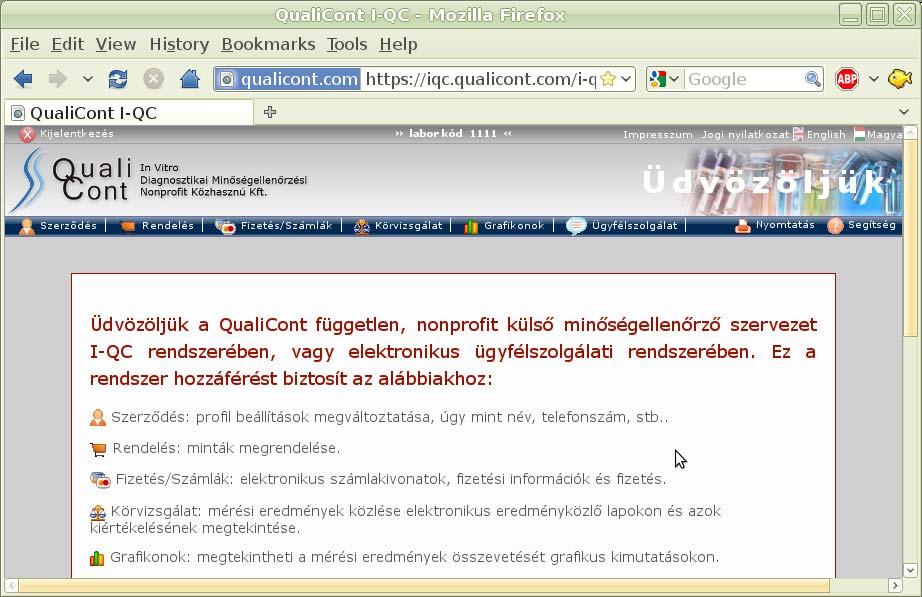Open the Google search engine selector
Viewport: 922px width, 597px height.
665,79
